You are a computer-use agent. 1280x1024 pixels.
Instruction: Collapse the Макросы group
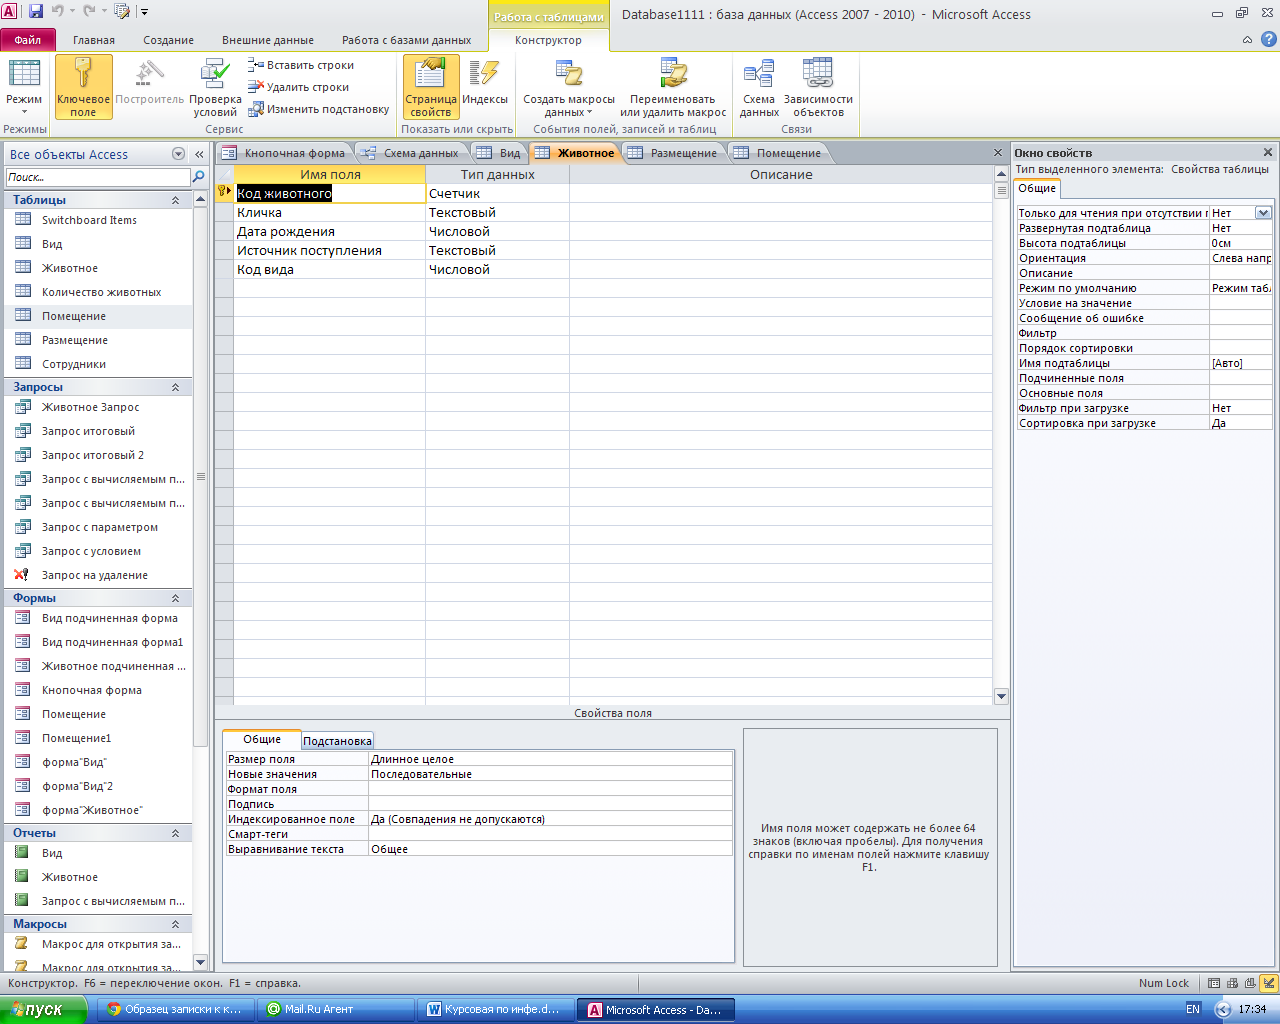tap(175, 924)
